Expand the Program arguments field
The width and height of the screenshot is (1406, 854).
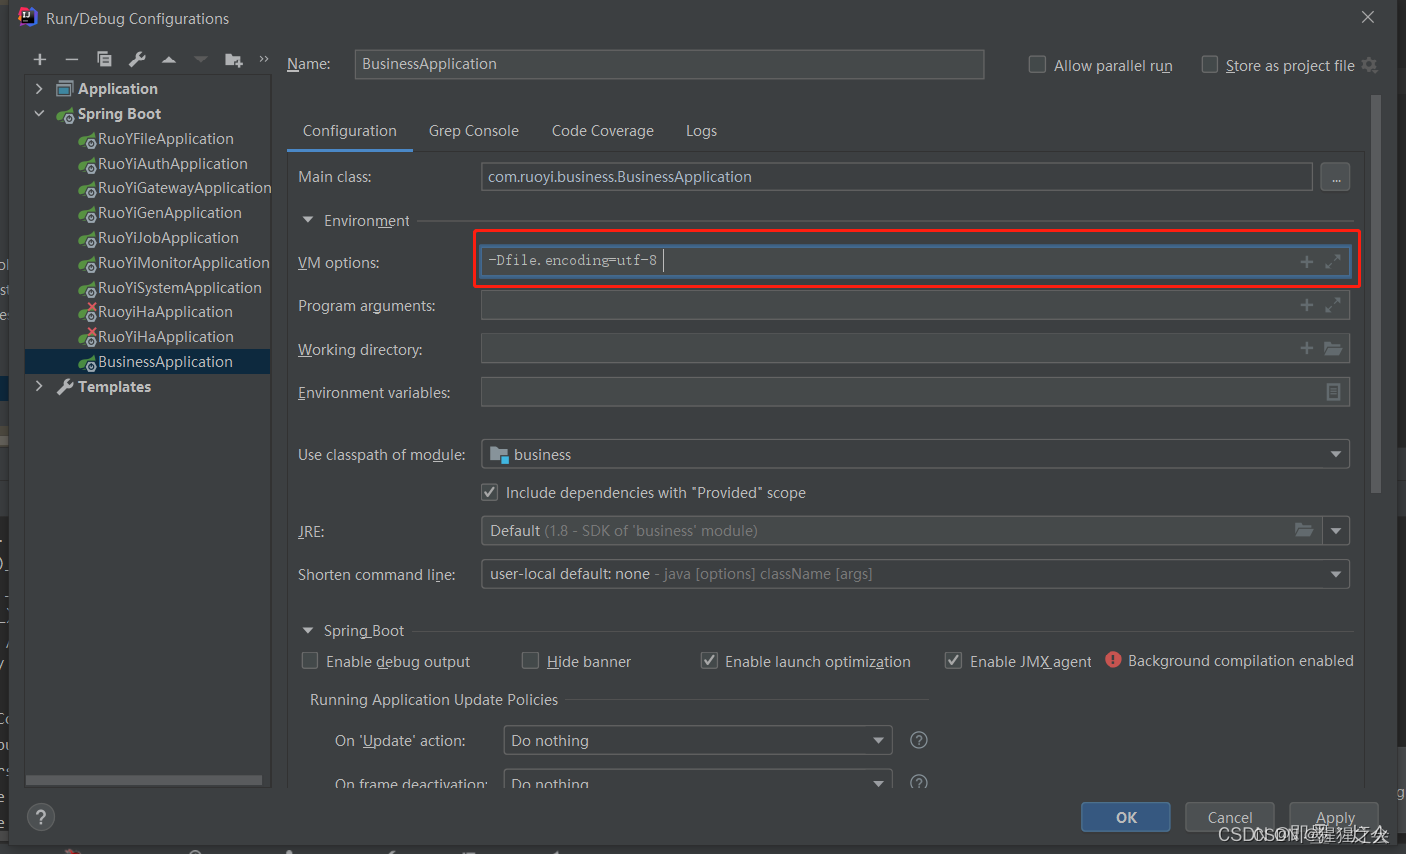point(1333,305)
